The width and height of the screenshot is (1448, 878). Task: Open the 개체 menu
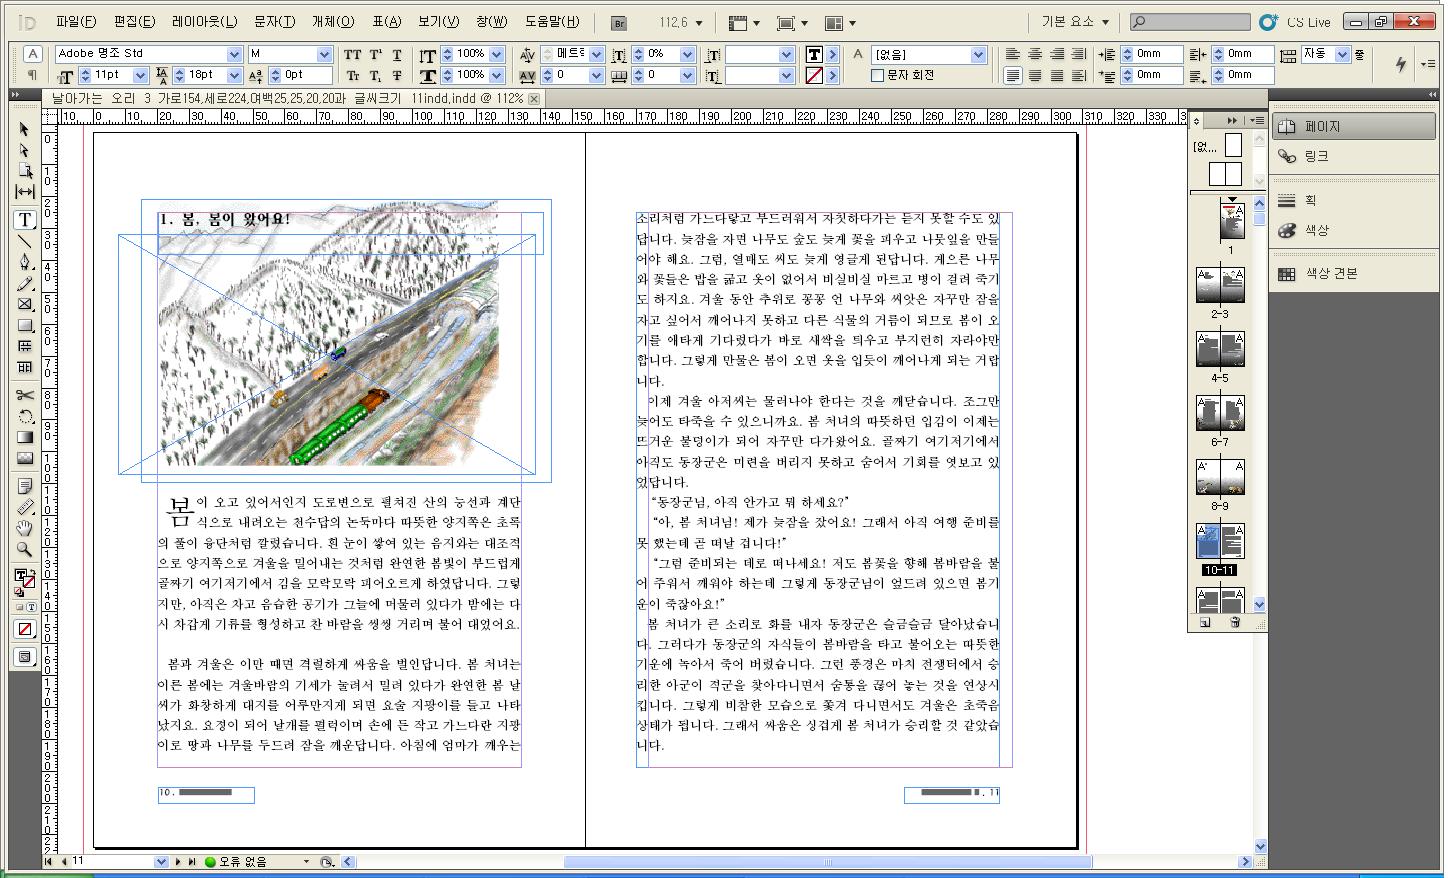[332, 22]
